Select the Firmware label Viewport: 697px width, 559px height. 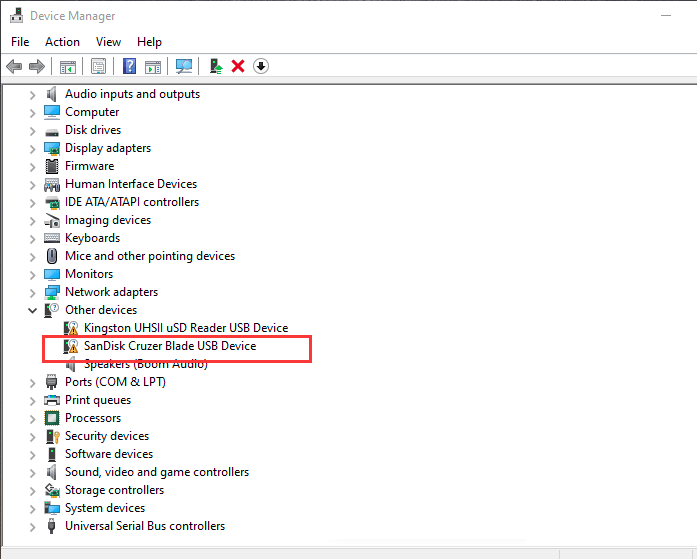pos(89,166)
